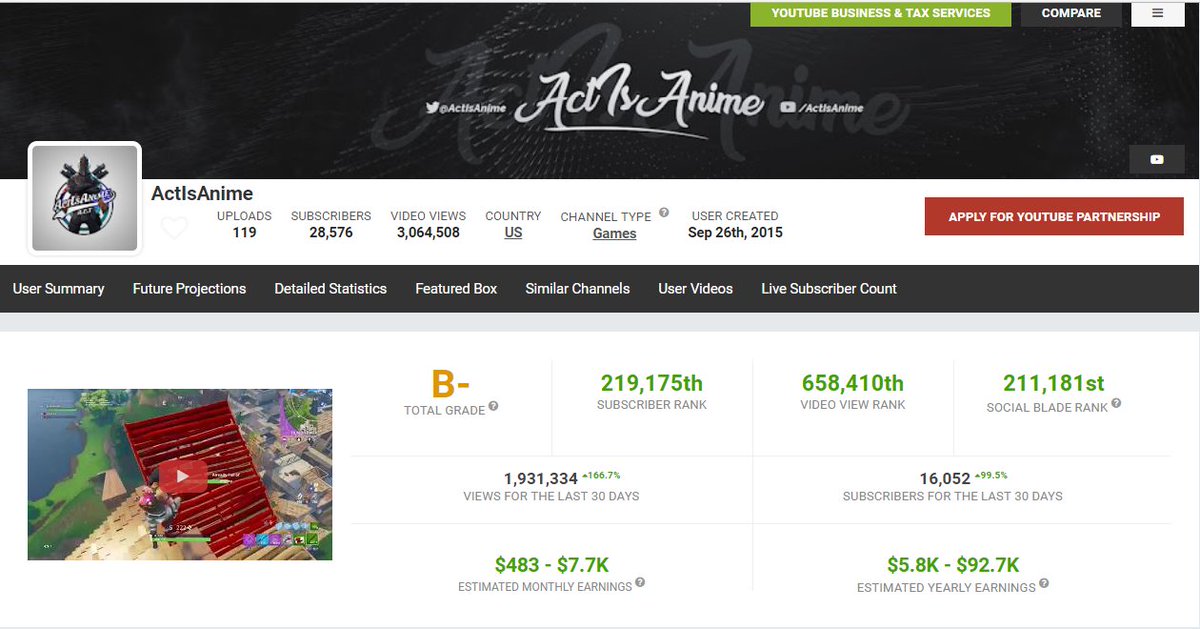This screenshot has height=629, width=1200.
Task: Click help icon next to Social Blade Rank
Action: coord(1116,404)
